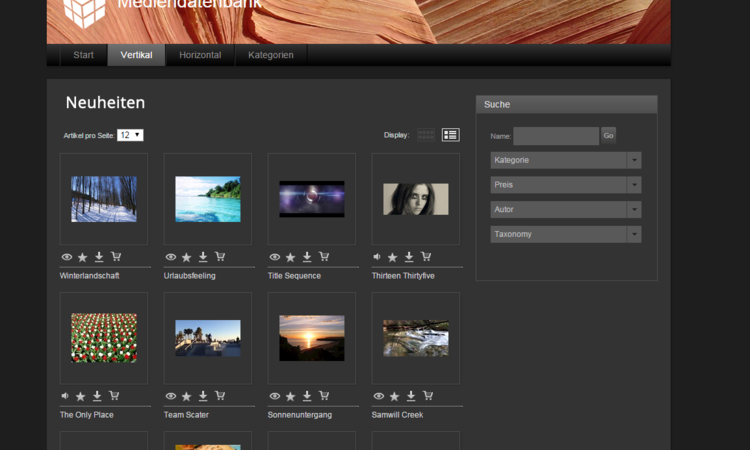Open The Only Place title link

click(87, 415)
